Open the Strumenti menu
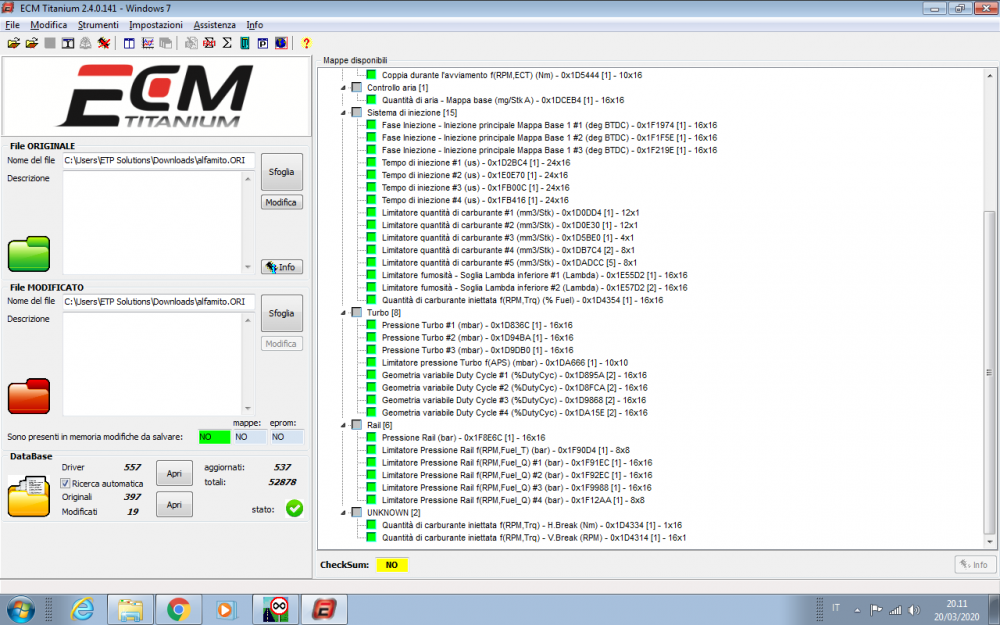 [98, 25]
